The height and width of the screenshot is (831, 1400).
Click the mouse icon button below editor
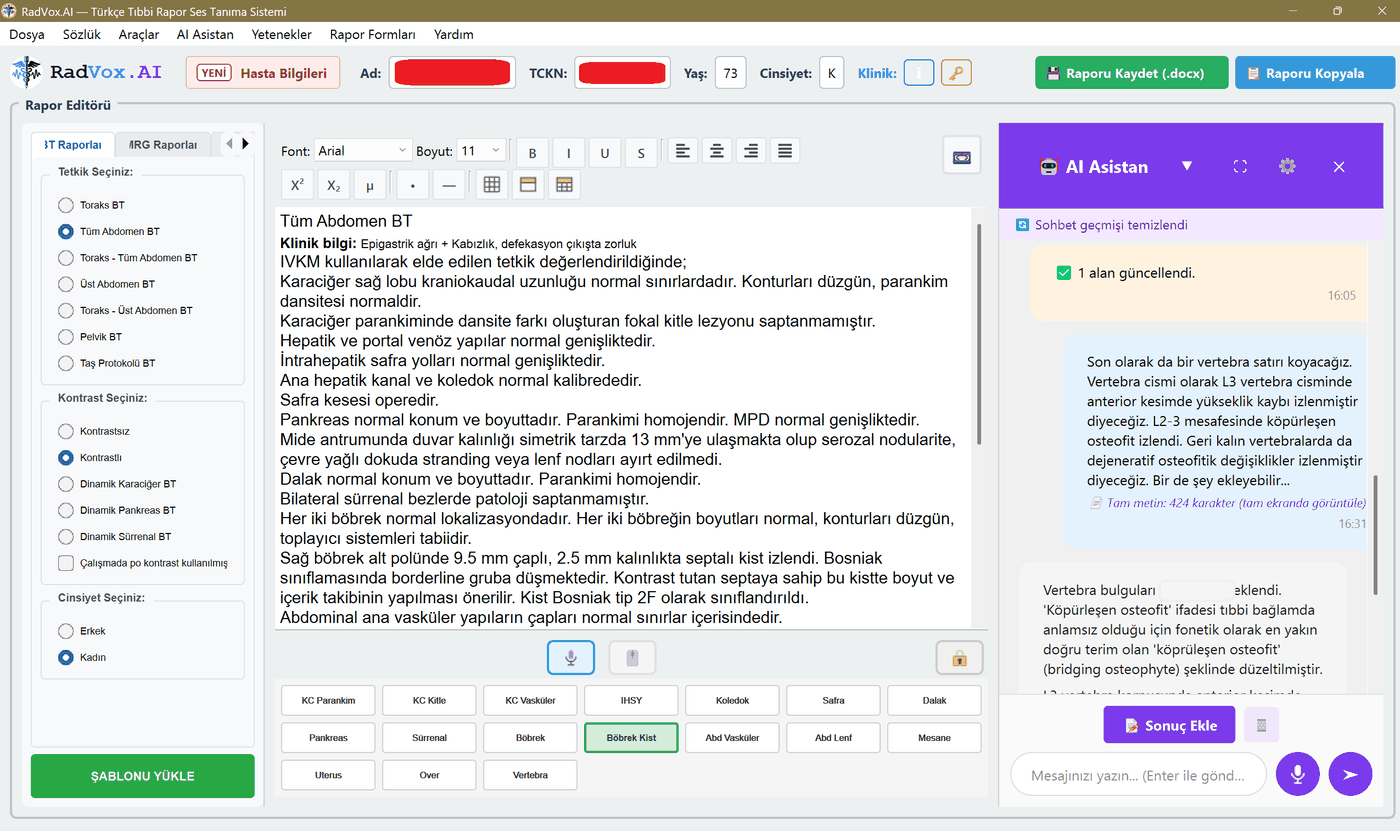[x=632, y=657]
